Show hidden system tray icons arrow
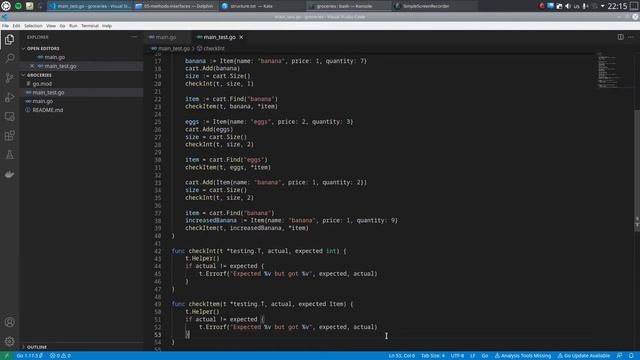The height and width of the screenshot is (360, 640). (602, 6)
